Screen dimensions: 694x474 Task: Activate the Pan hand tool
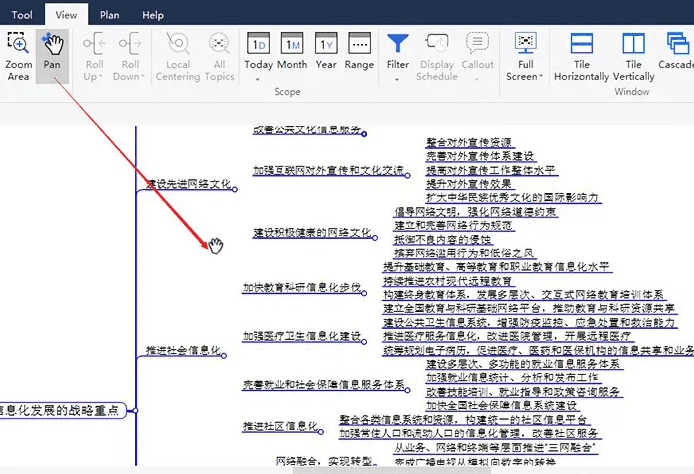coord(52,55)
